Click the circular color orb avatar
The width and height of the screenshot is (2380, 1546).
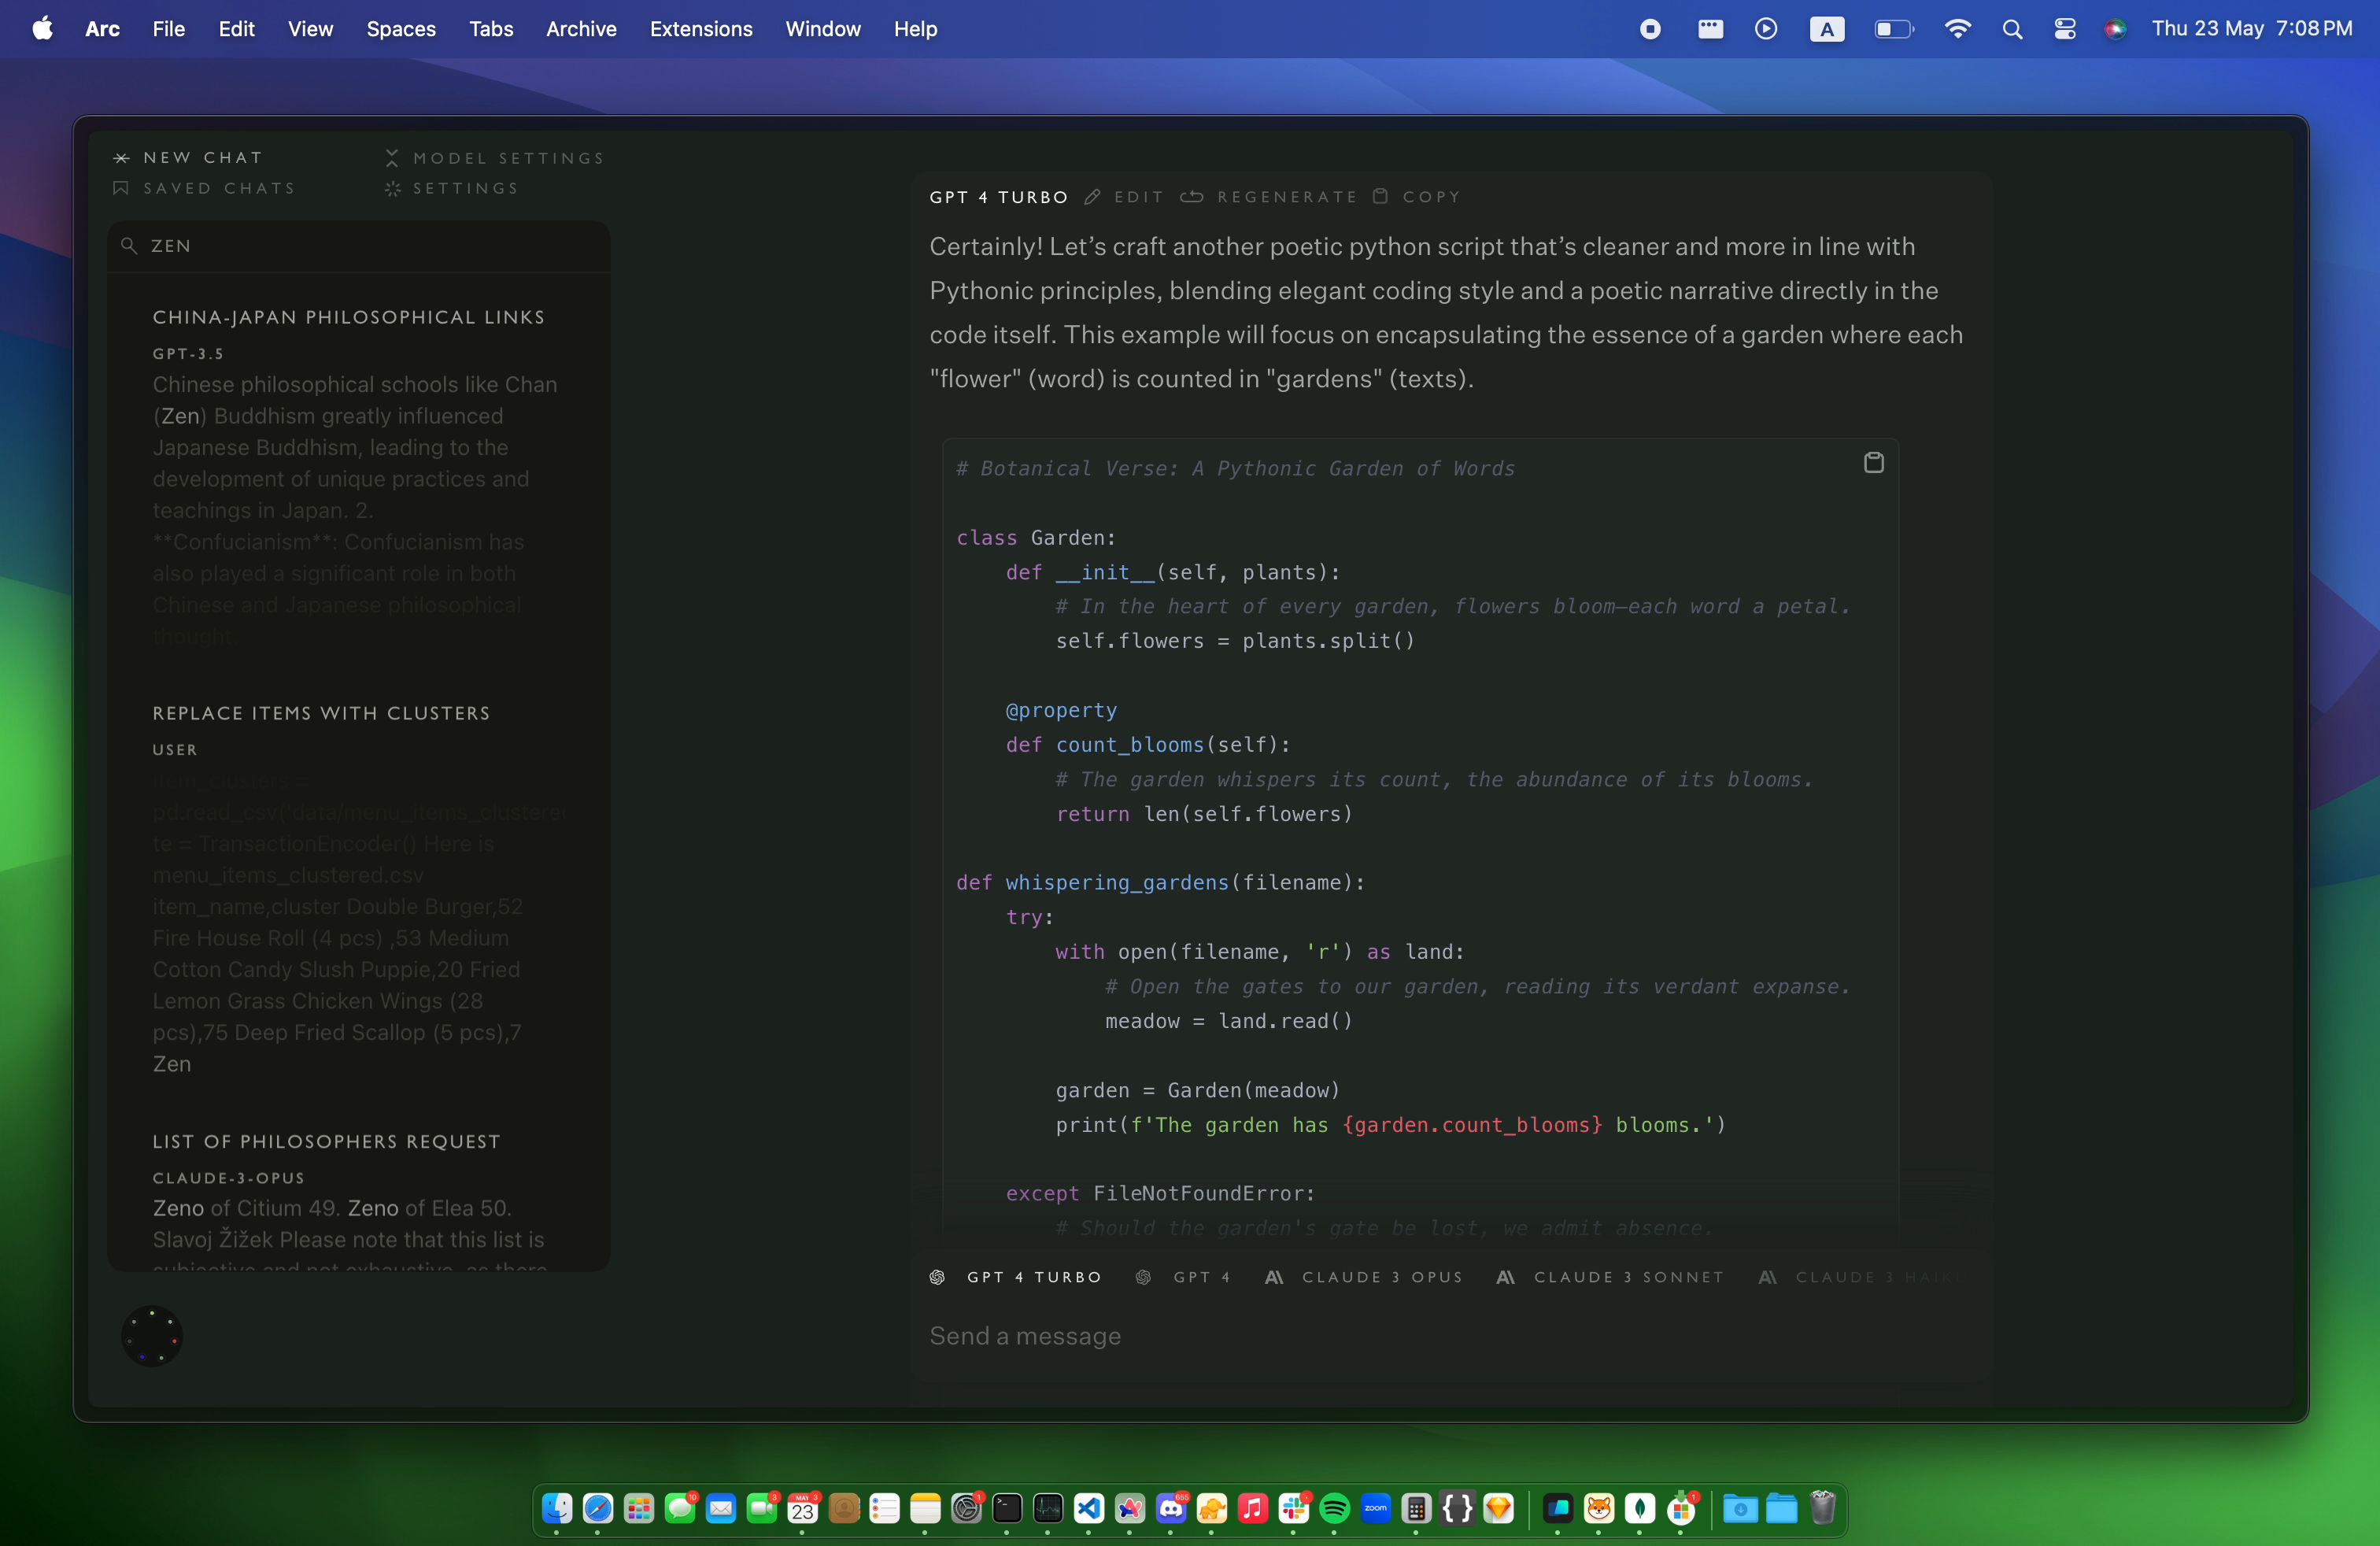(x=151, y=1335)
